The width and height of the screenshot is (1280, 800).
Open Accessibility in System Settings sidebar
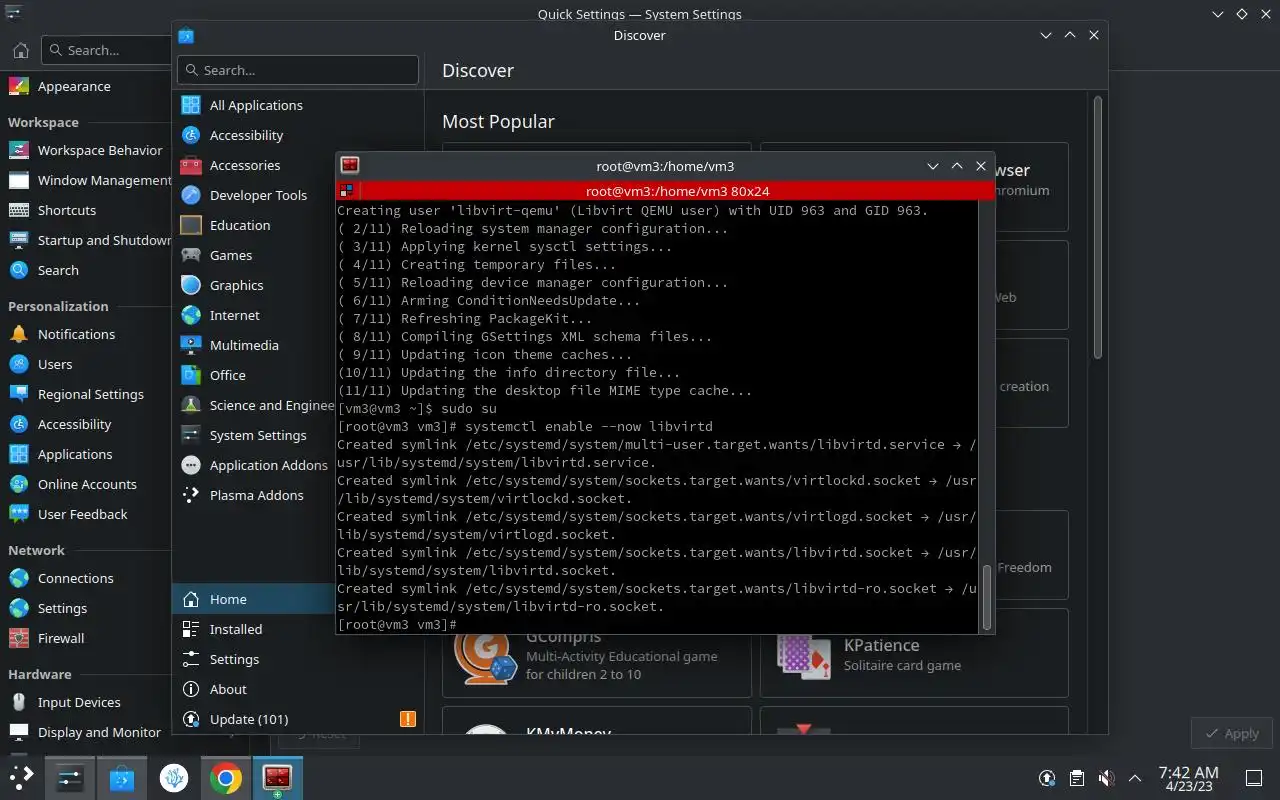point(86,424)
